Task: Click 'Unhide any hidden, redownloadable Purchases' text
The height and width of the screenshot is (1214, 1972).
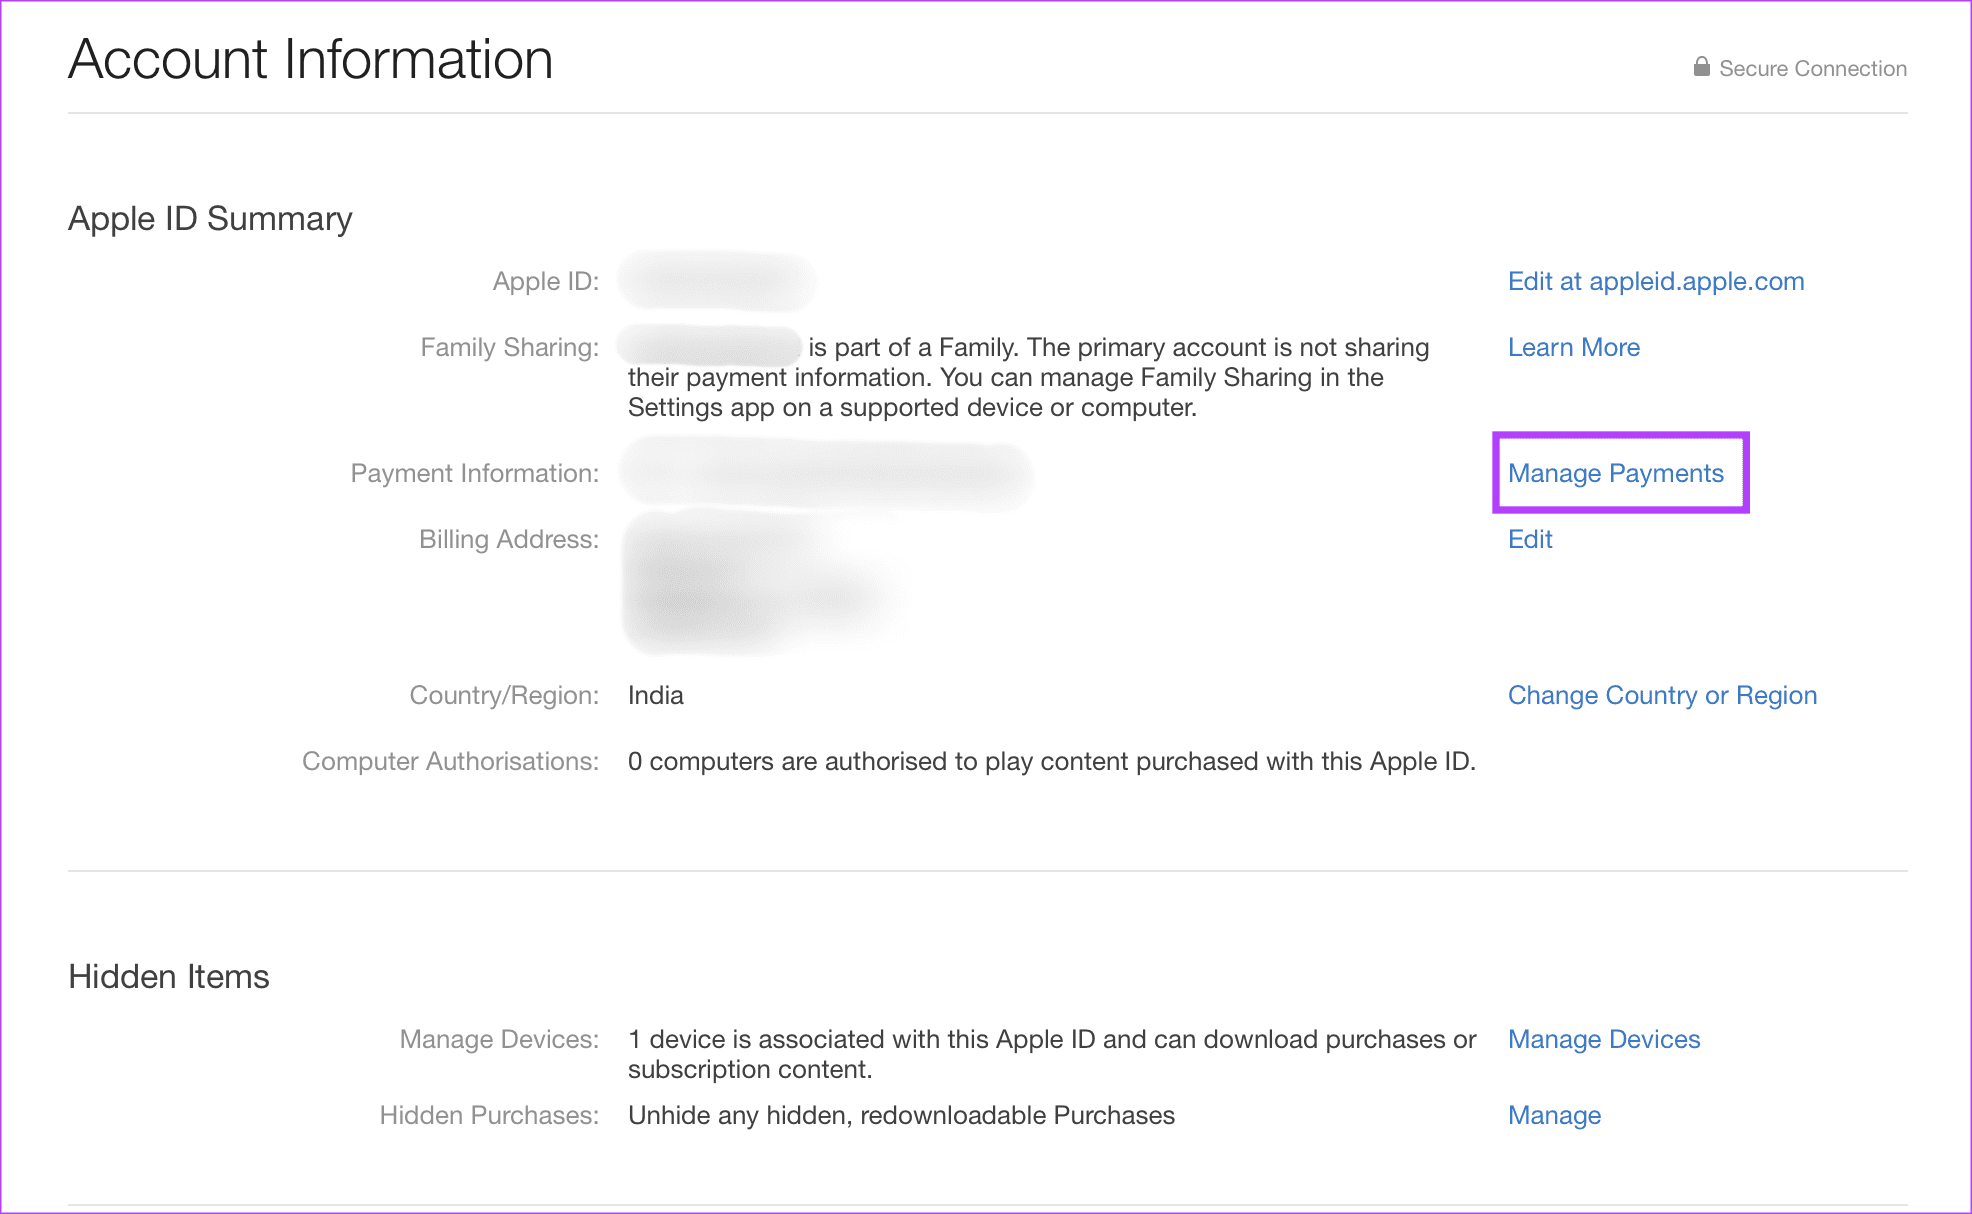Action: point(901,1115)
